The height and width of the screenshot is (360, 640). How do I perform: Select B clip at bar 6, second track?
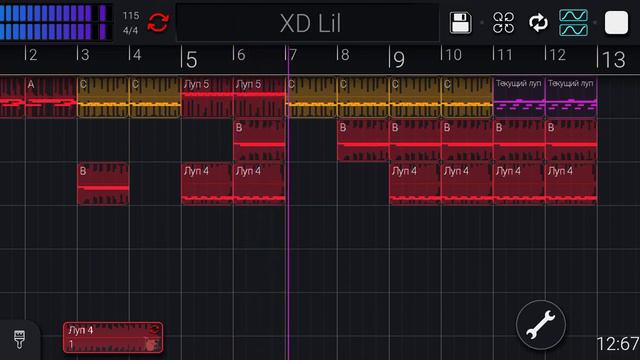(259, 140)
